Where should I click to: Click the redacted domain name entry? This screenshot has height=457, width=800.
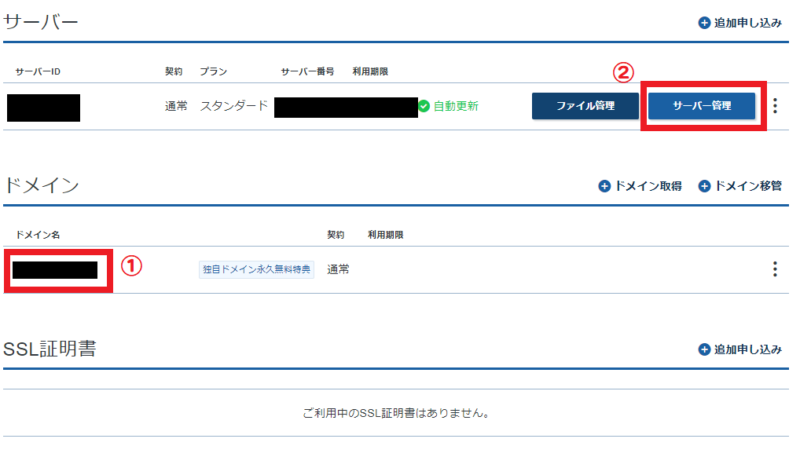point(55,269)
